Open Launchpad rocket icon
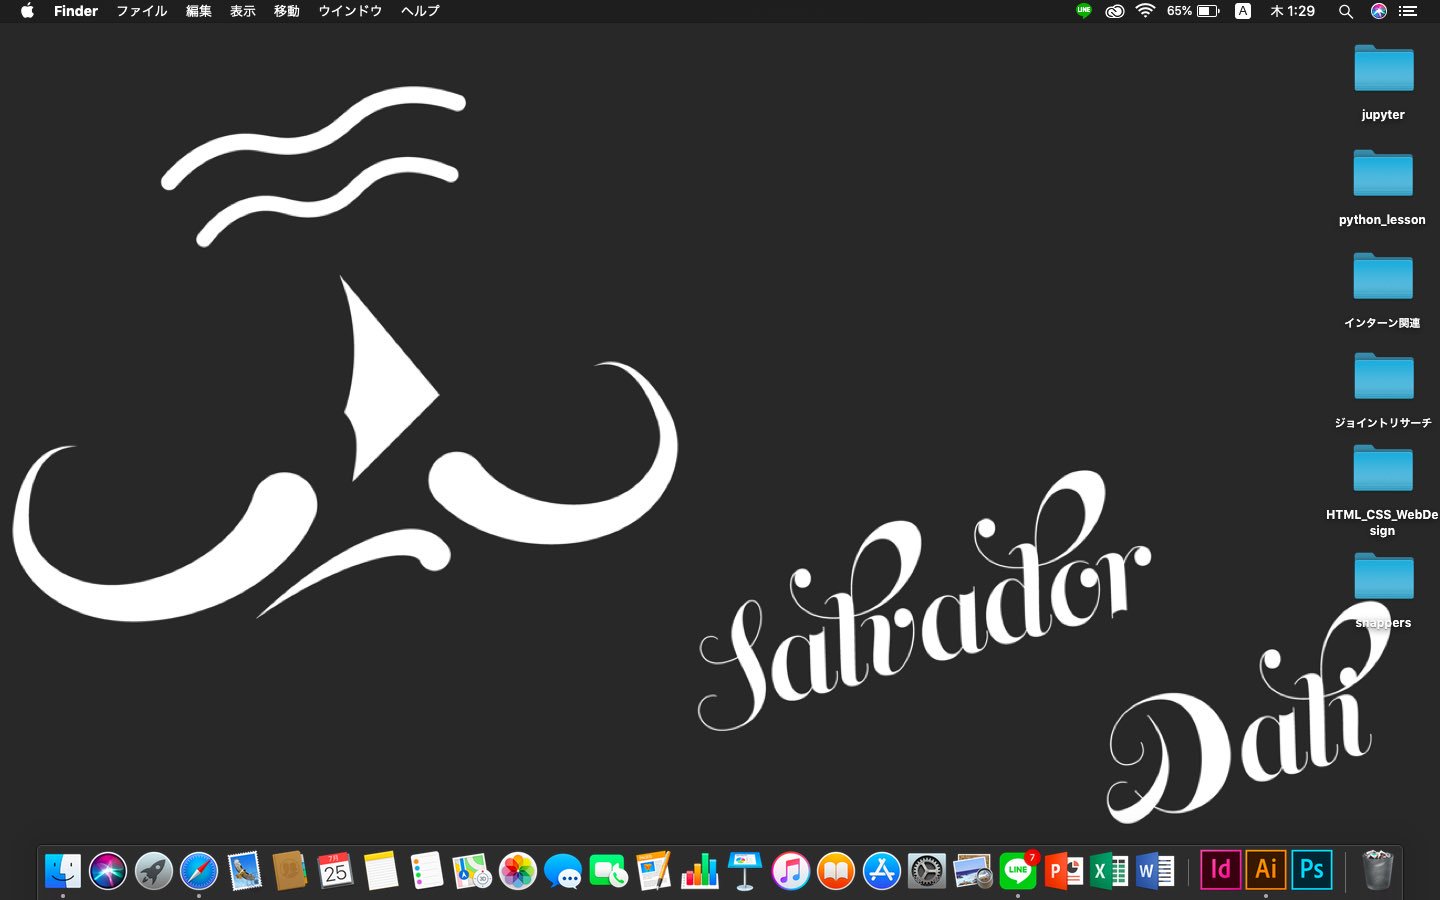Viewport: 1440px width, 900px height. coord(154,871)
